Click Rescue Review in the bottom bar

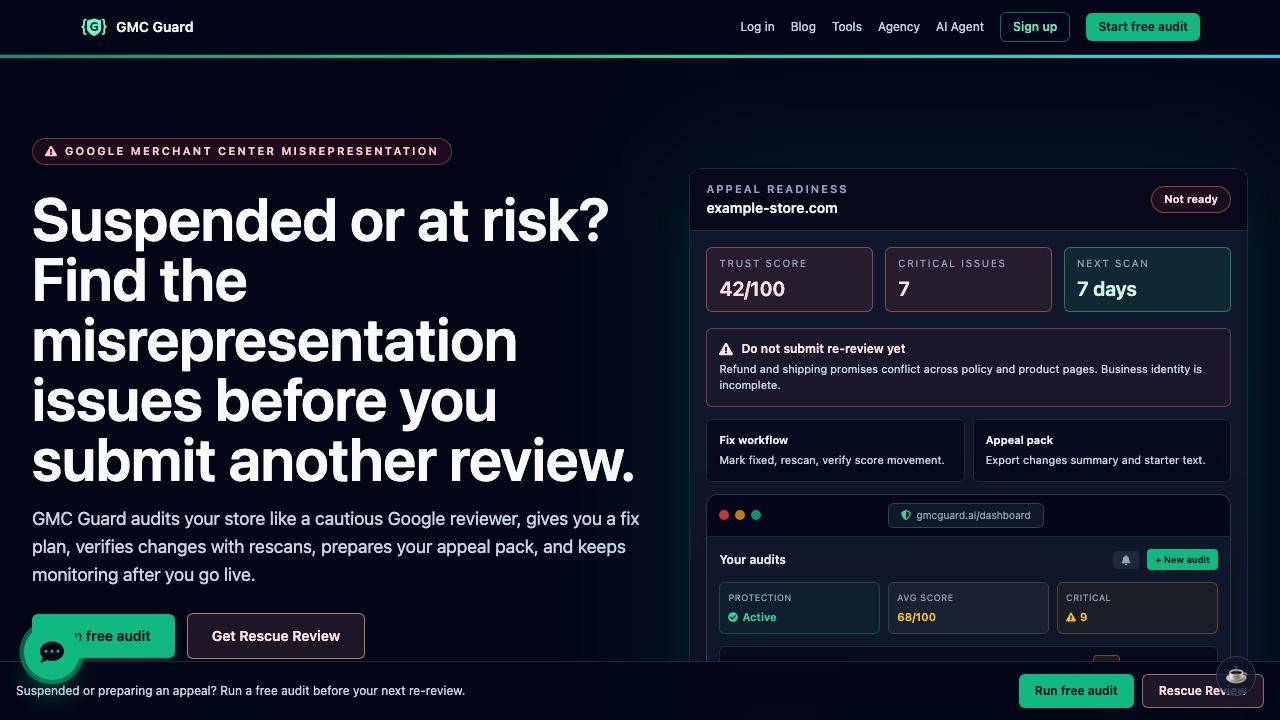(x=1203, y=691)
